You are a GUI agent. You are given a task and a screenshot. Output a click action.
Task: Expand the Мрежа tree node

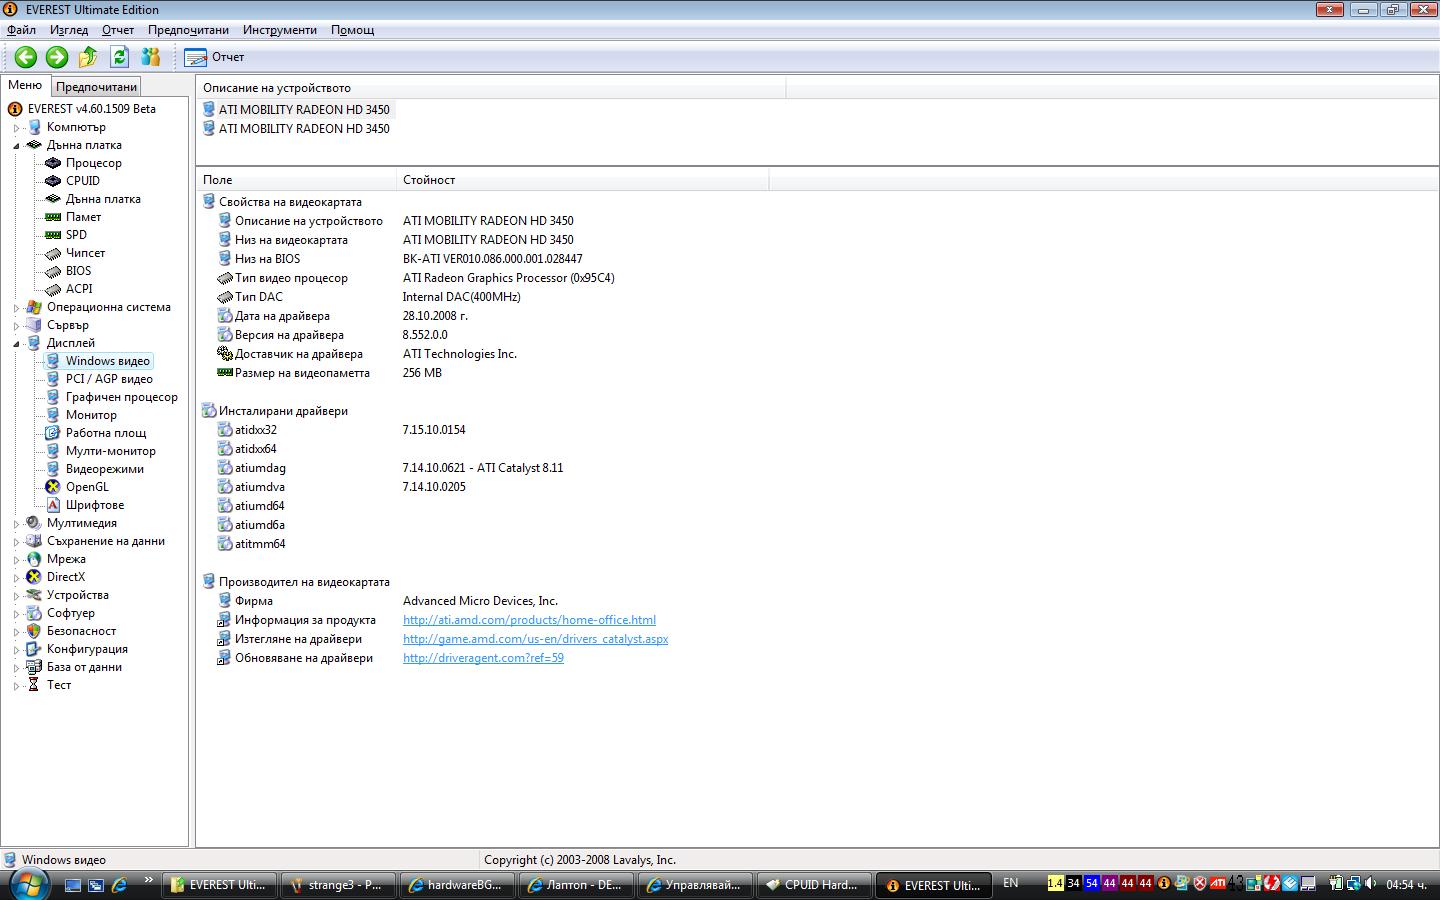(x=17, y=560)
